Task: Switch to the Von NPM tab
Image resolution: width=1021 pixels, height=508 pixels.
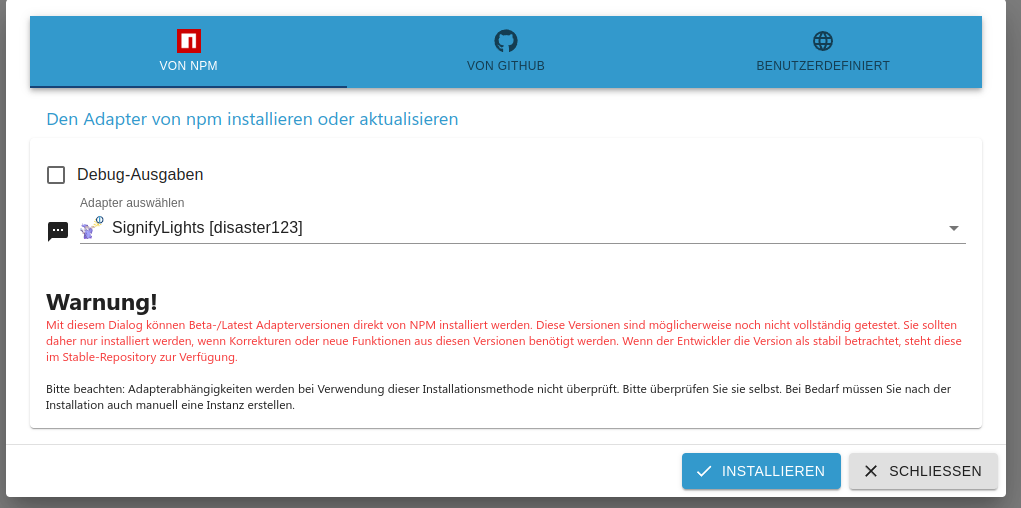Action: [x=188, y=52]
